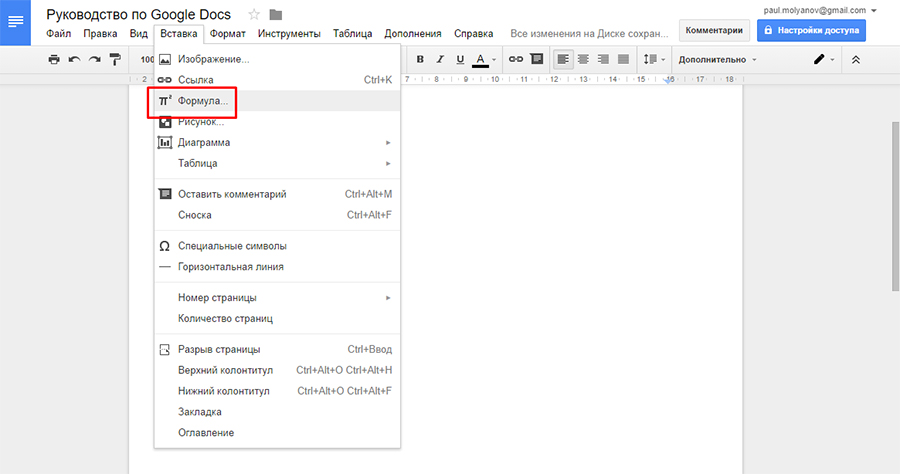Open the Таблица menu in menu bar
This screenshot has width=900, height=474.
(x=352, y=34)
